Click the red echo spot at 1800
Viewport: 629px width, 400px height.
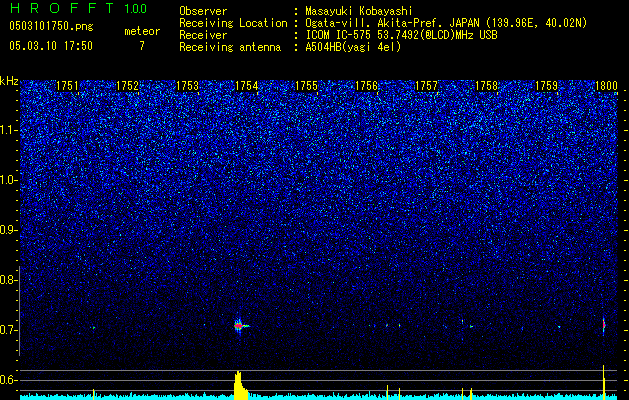click(x=604, y=325)
